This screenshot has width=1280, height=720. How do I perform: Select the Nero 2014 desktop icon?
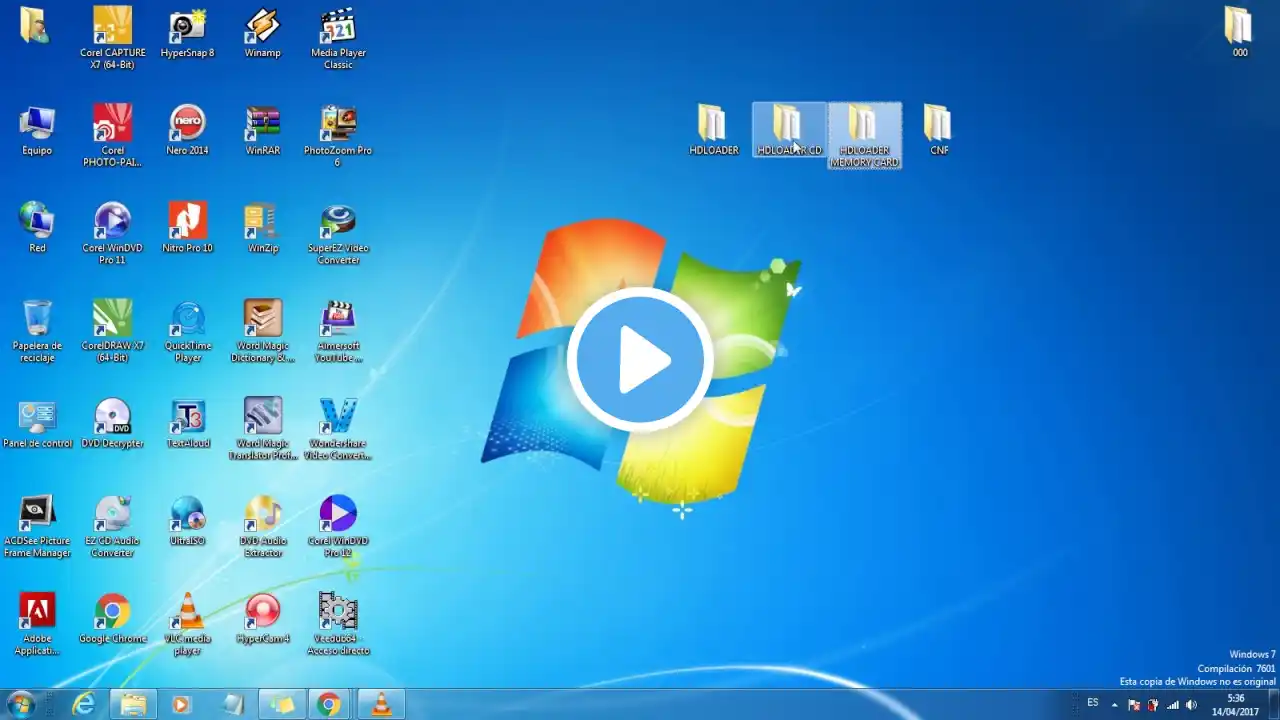(187, 130)
